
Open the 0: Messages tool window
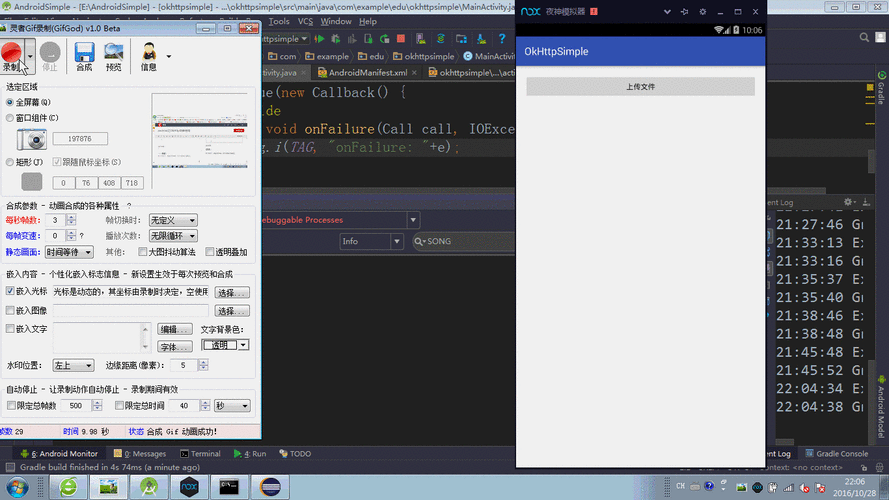[140, 454]
